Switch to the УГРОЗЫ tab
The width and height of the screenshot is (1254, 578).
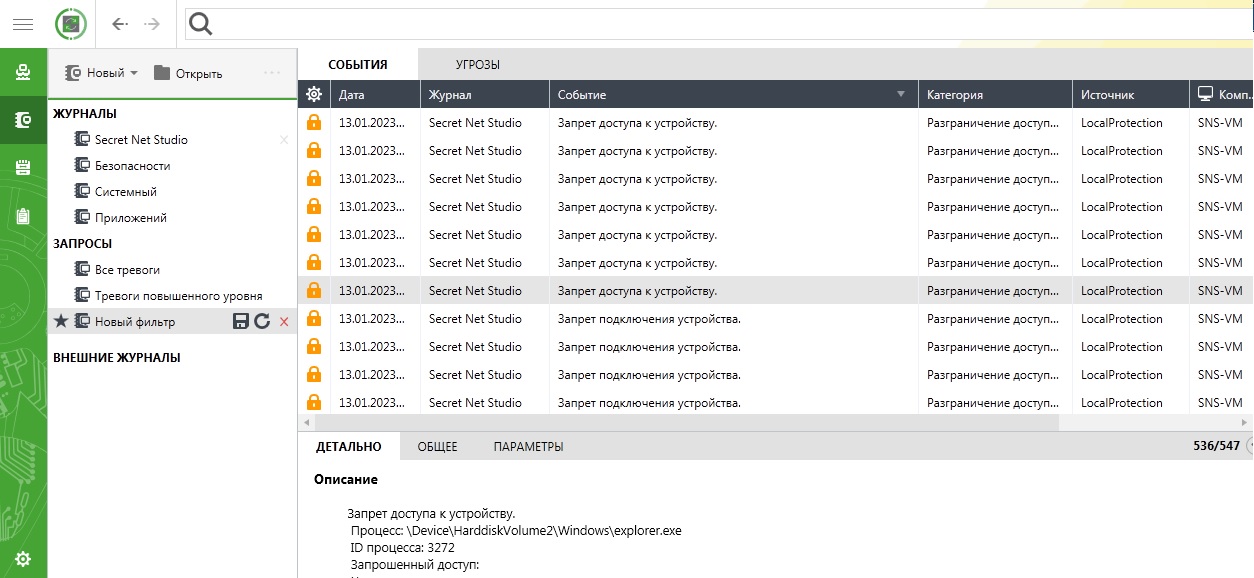477,64
